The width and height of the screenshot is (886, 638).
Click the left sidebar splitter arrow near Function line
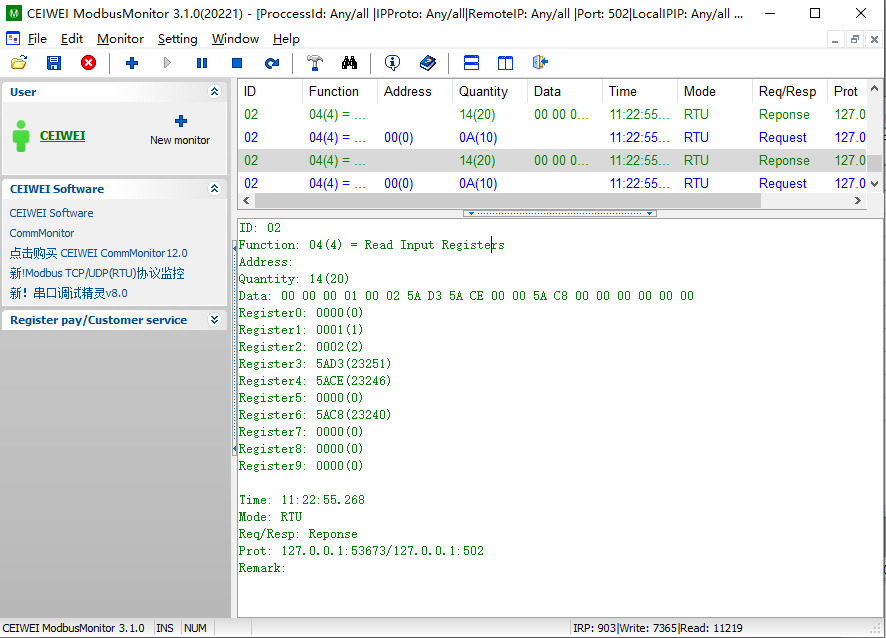234,248
